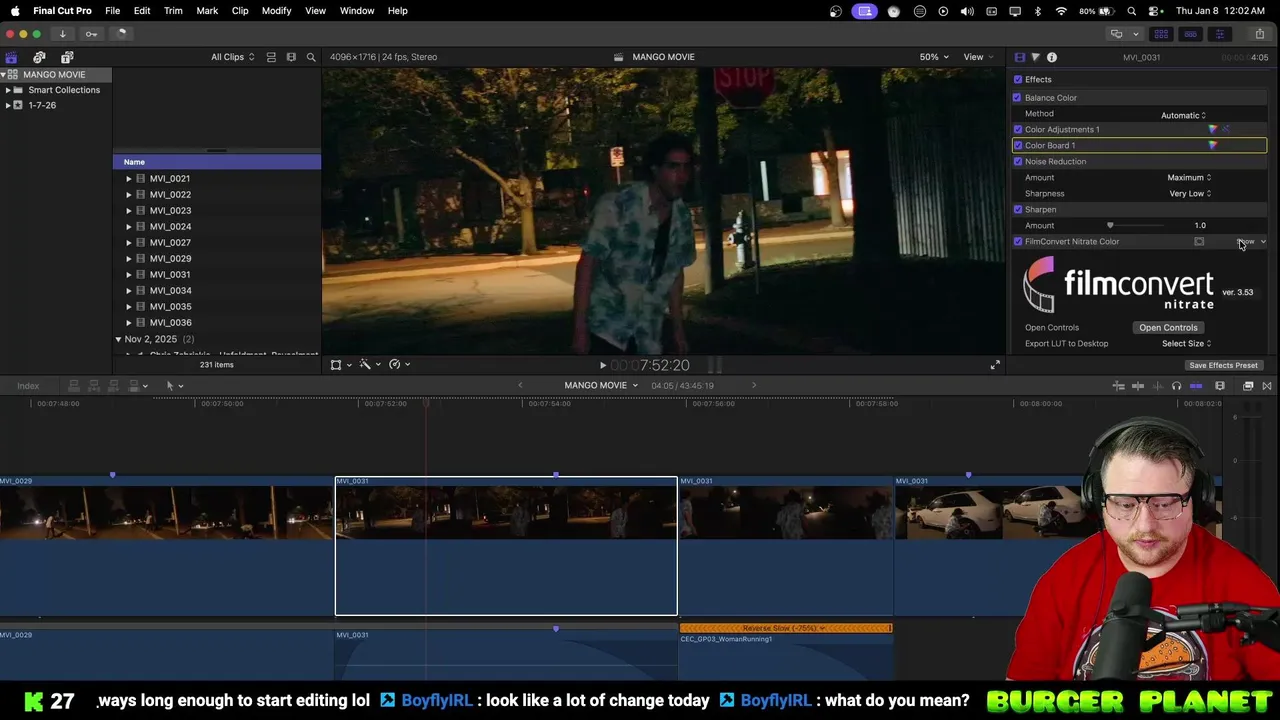Show or hide Inspector sliders button
This screenshot has width=1280, height=720.
(1219, 34)
